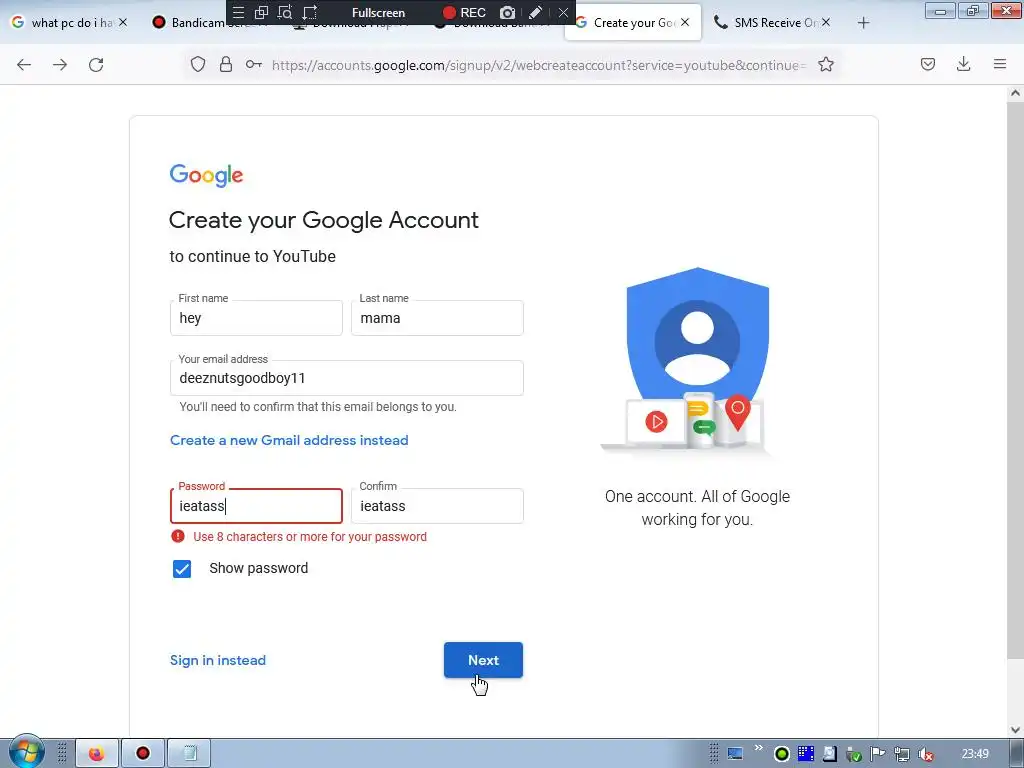Focus the First name field
Viewport: 1024px width, 768px height.
click(x=256, y=318)
